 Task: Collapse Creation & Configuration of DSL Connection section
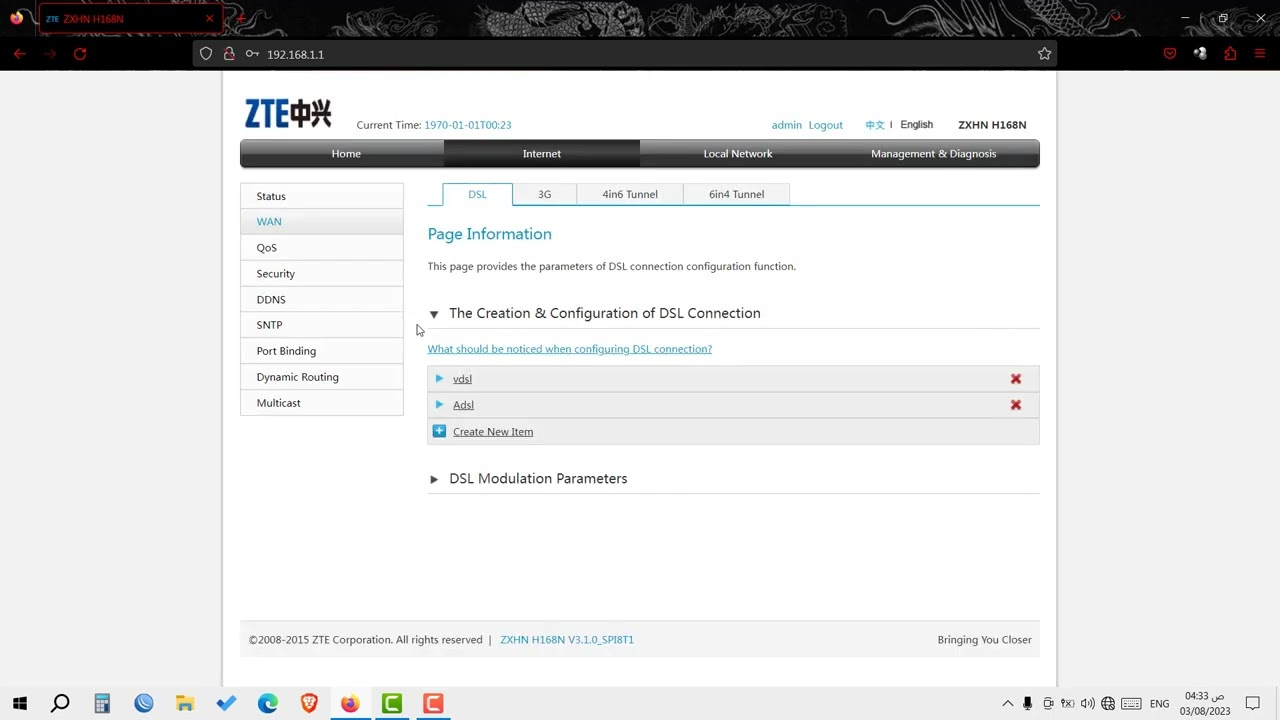click(x=434, y=314)
